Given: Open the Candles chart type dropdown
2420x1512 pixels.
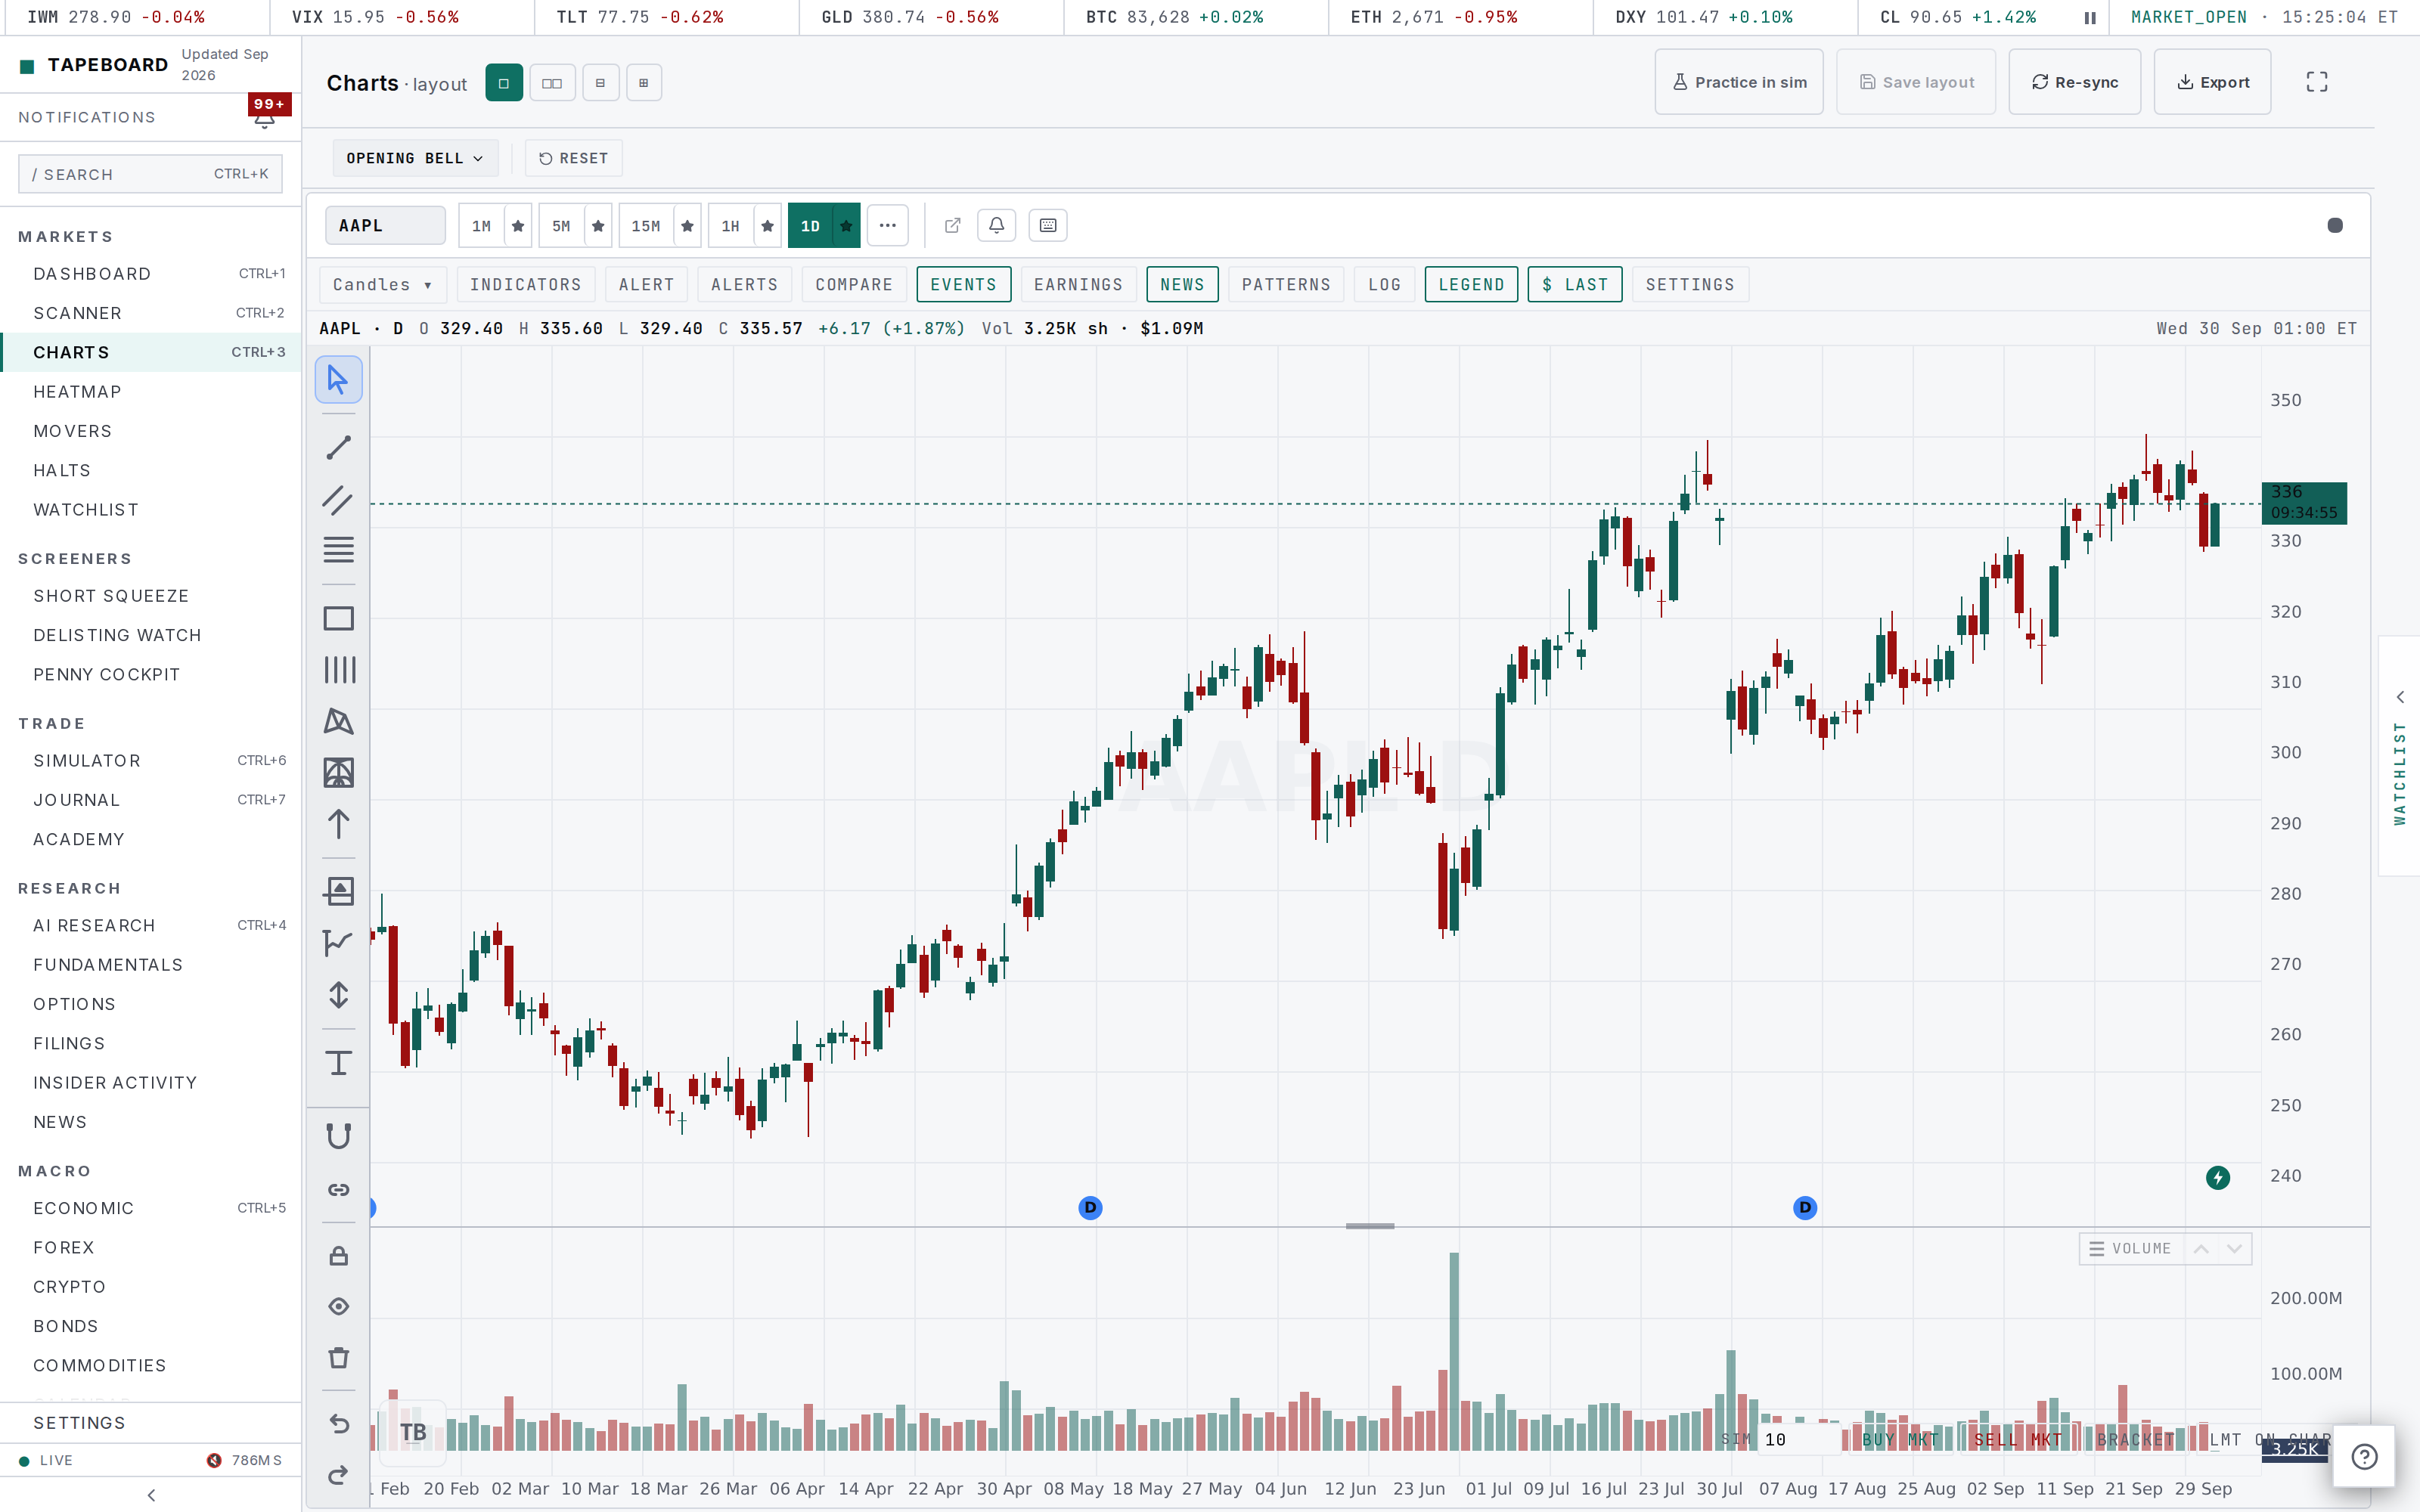Looking at the screenshot, I should (x=382, y=285).
